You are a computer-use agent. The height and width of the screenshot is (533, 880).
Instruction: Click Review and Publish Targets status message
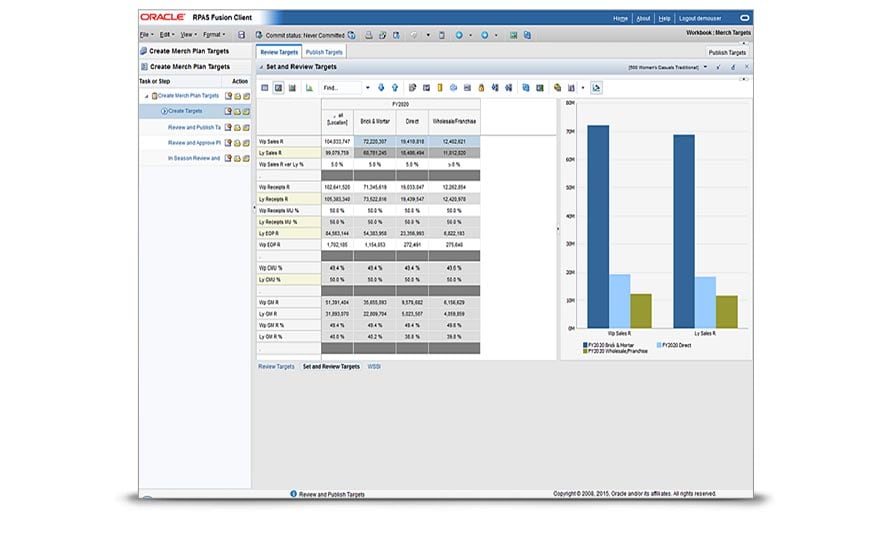coord(332,494)
